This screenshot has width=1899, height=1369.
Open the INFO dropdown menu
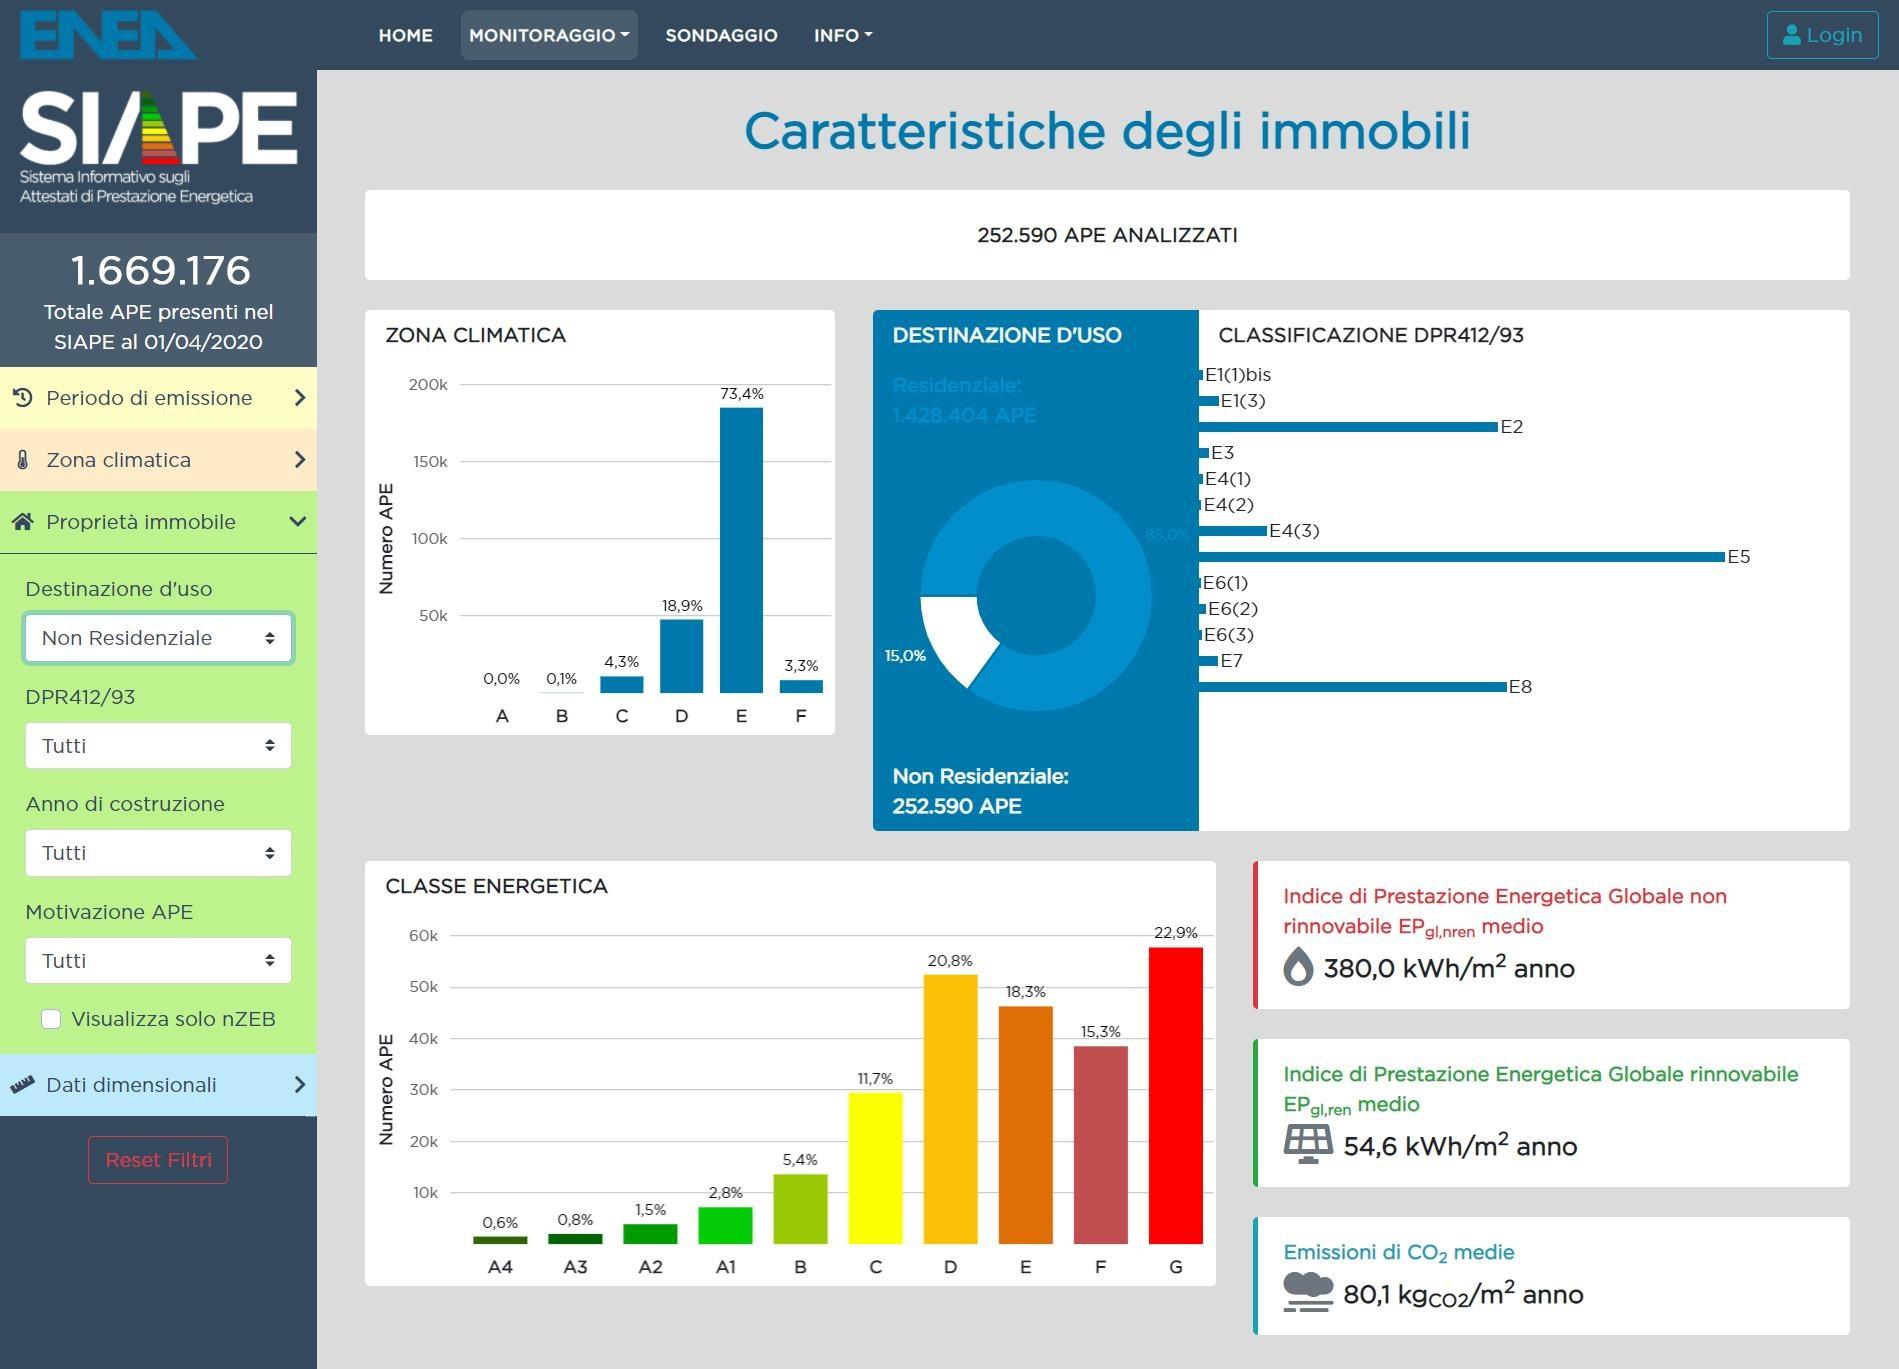coord(843,35)
